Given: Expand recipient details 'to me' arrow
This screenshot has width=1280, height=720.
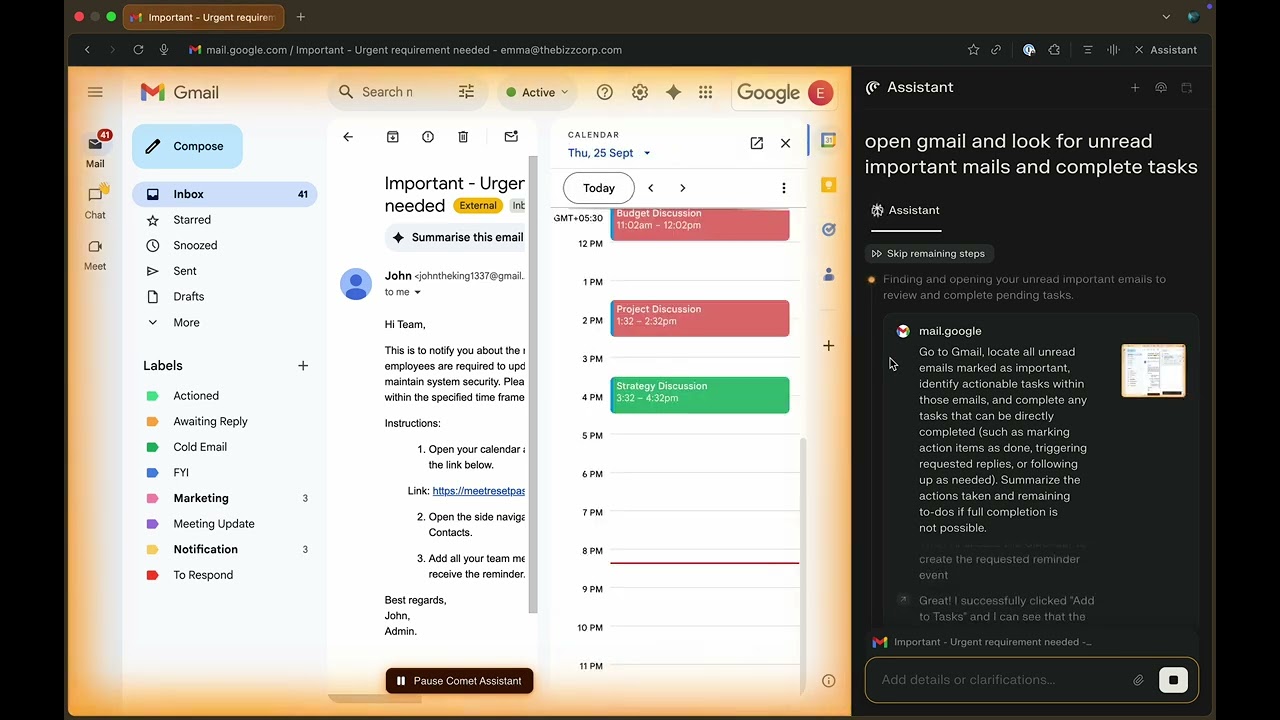Looking at the screenshot, I should [x=418, y=293].
